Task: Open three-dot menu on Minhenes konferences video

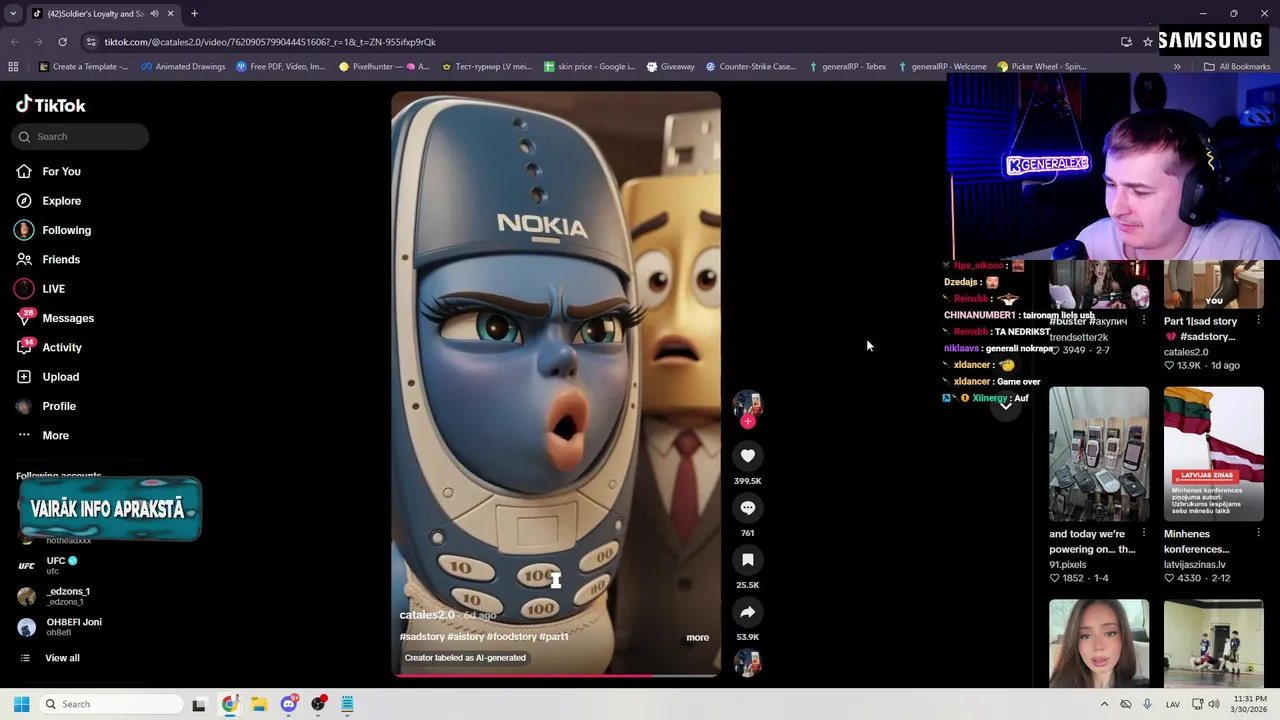Action: (x=1257, y=533)
